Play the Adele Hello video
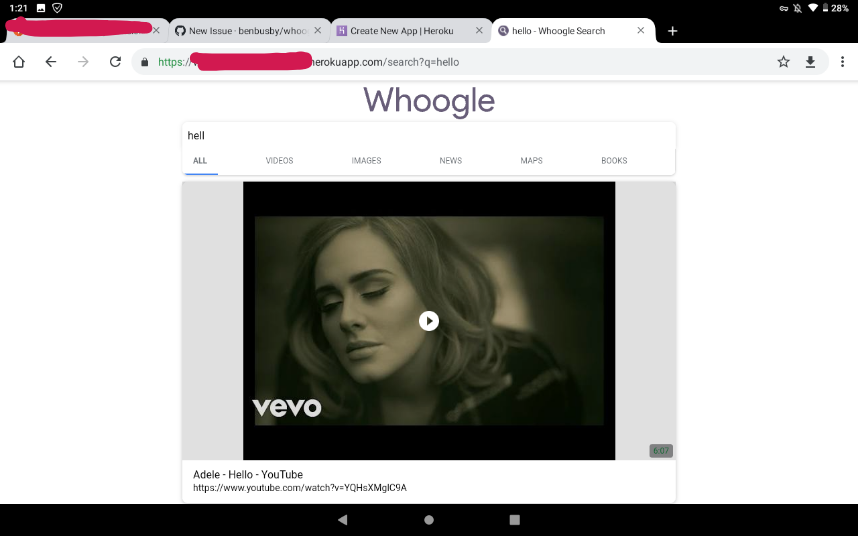 click(x=429, y=321)
